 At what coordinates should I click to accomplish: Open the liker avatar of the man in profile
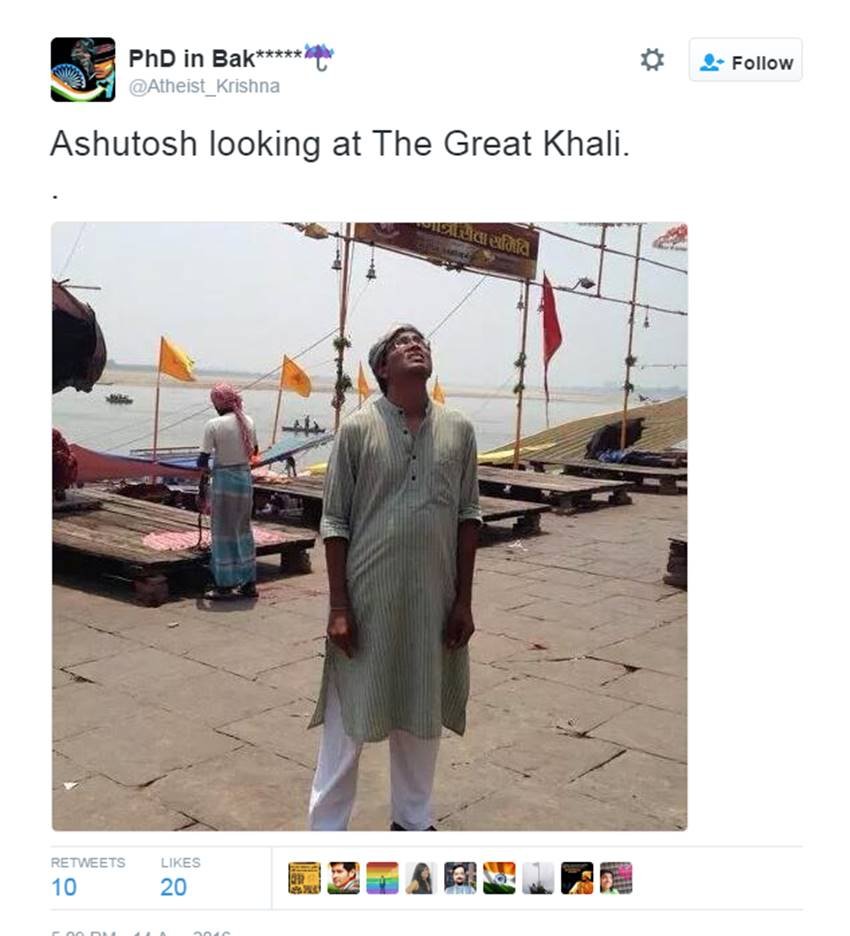coord(343,878)
